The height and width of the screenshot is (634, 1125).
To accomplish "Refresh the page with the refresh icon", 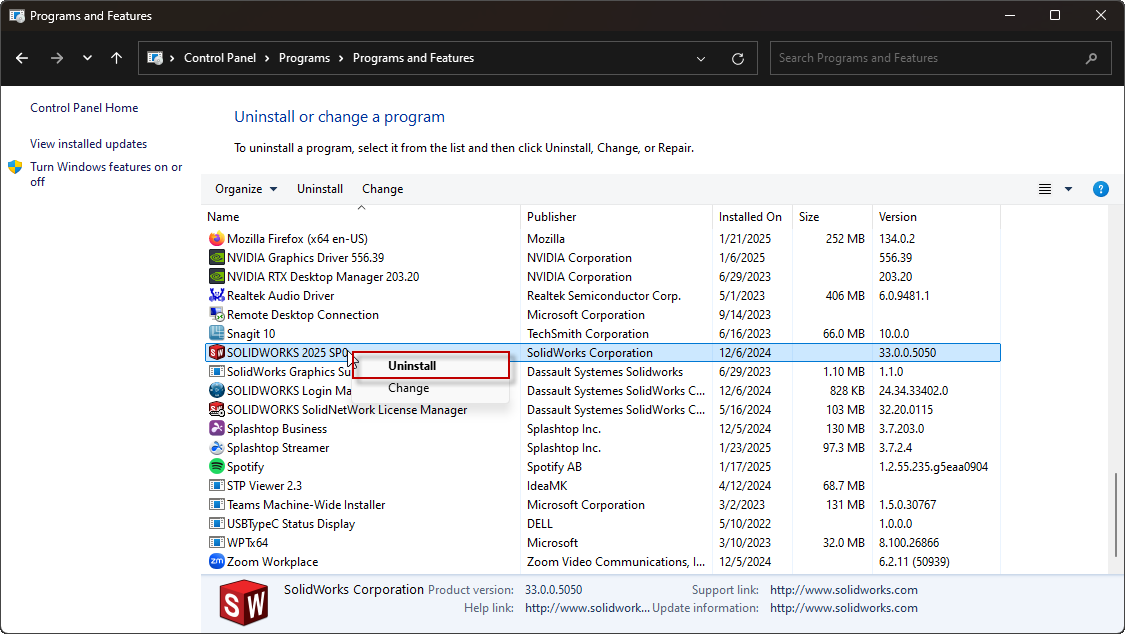I will [x=738, y=58].
